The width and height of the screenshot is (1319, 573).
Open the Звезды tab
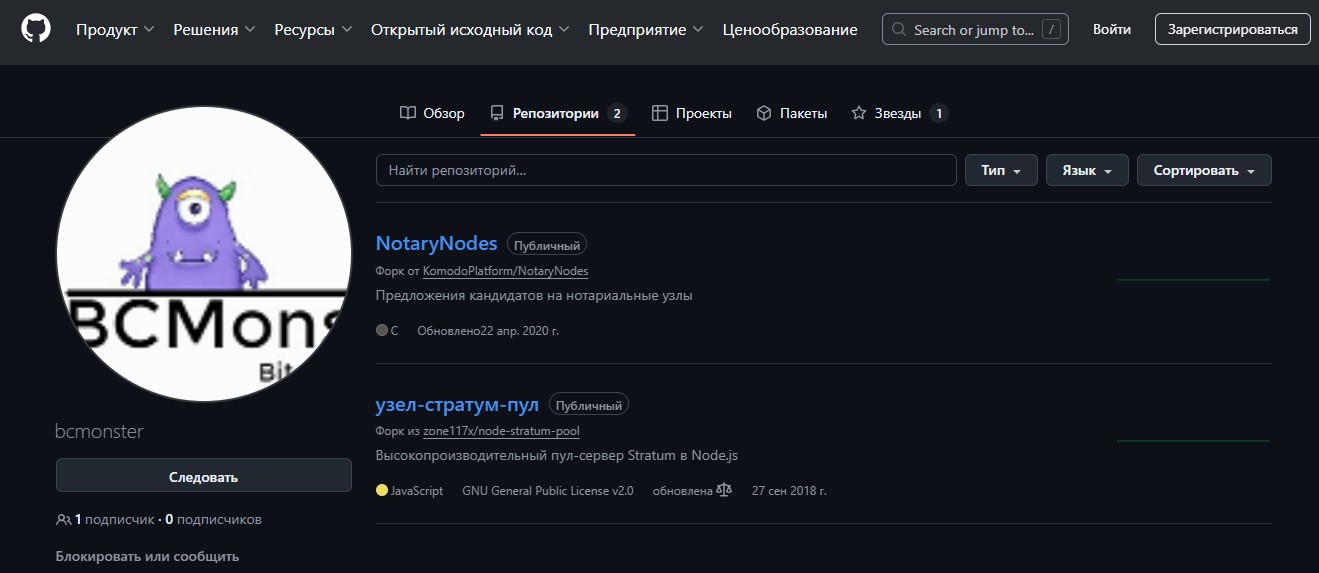pos(898,113)
